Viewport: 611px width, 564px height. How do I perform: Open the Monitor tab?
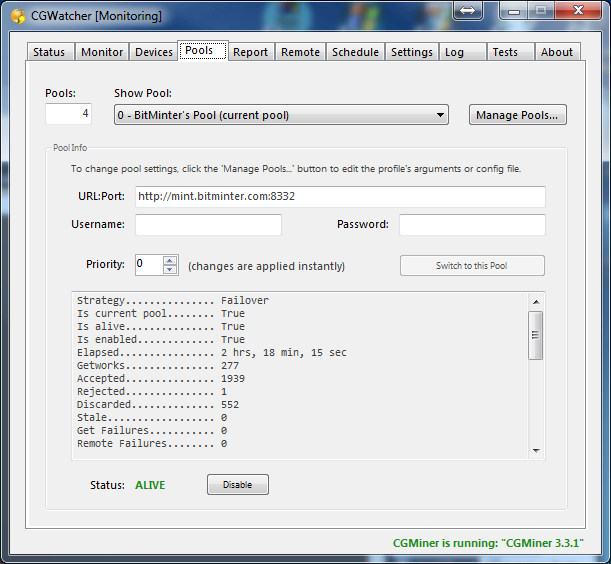coord(102,52)
